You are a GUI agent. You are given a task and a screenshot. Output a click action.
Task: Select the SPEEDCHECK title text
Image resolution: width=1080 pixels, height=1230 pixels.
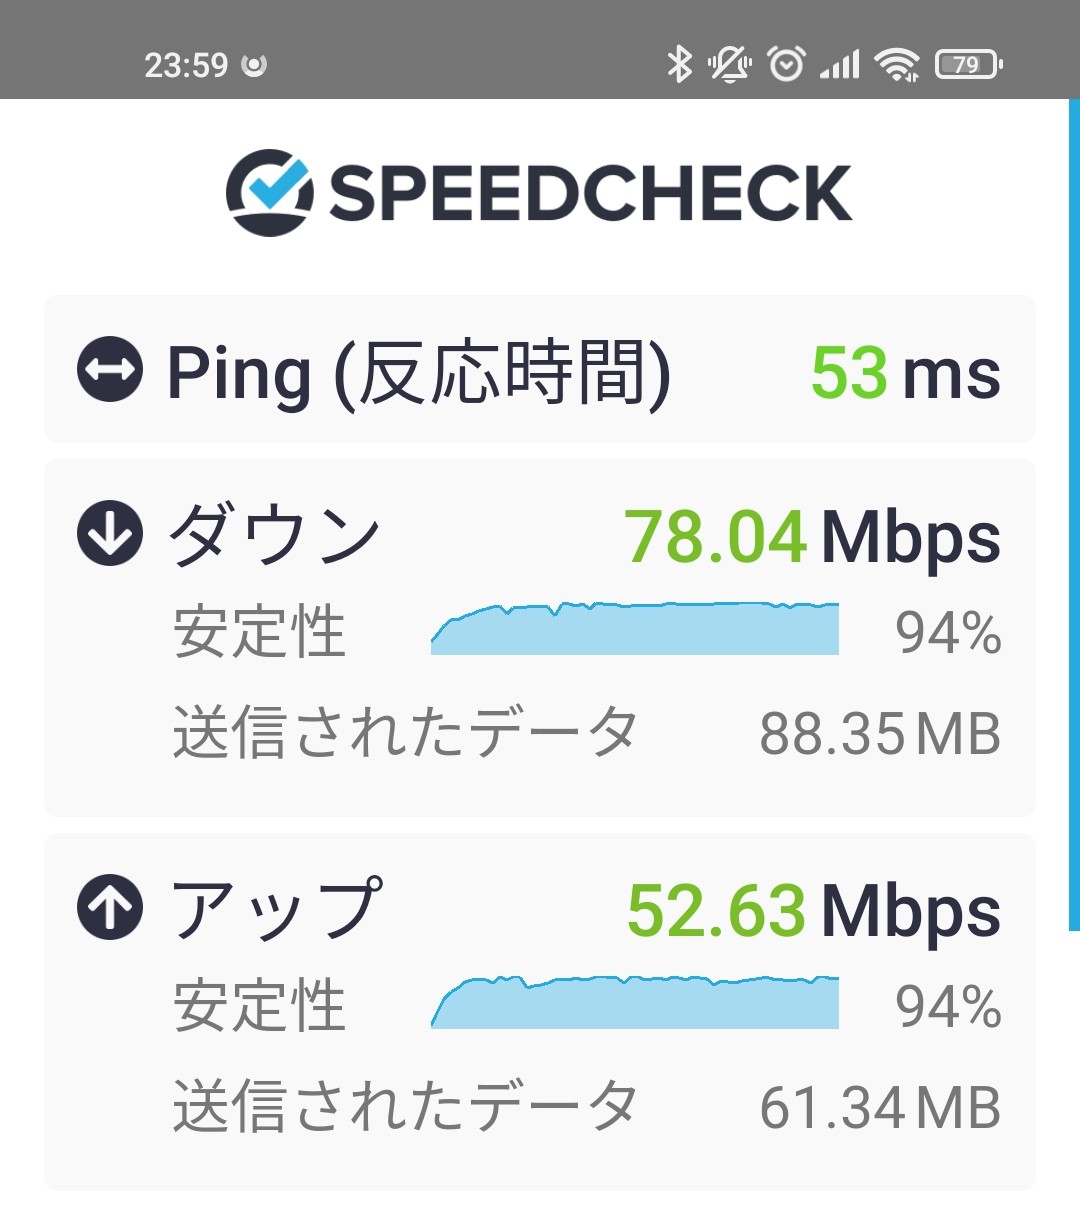(590, 193)
